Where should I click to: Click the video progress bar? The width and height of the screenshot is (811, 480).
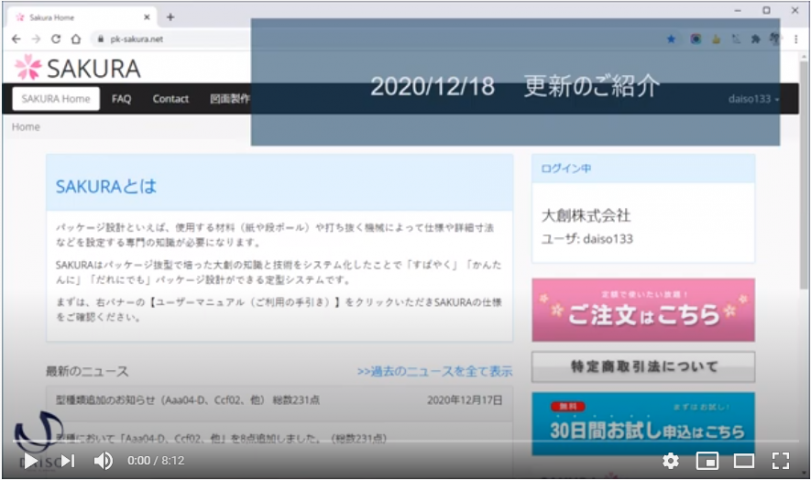click(x=406, y=441)
